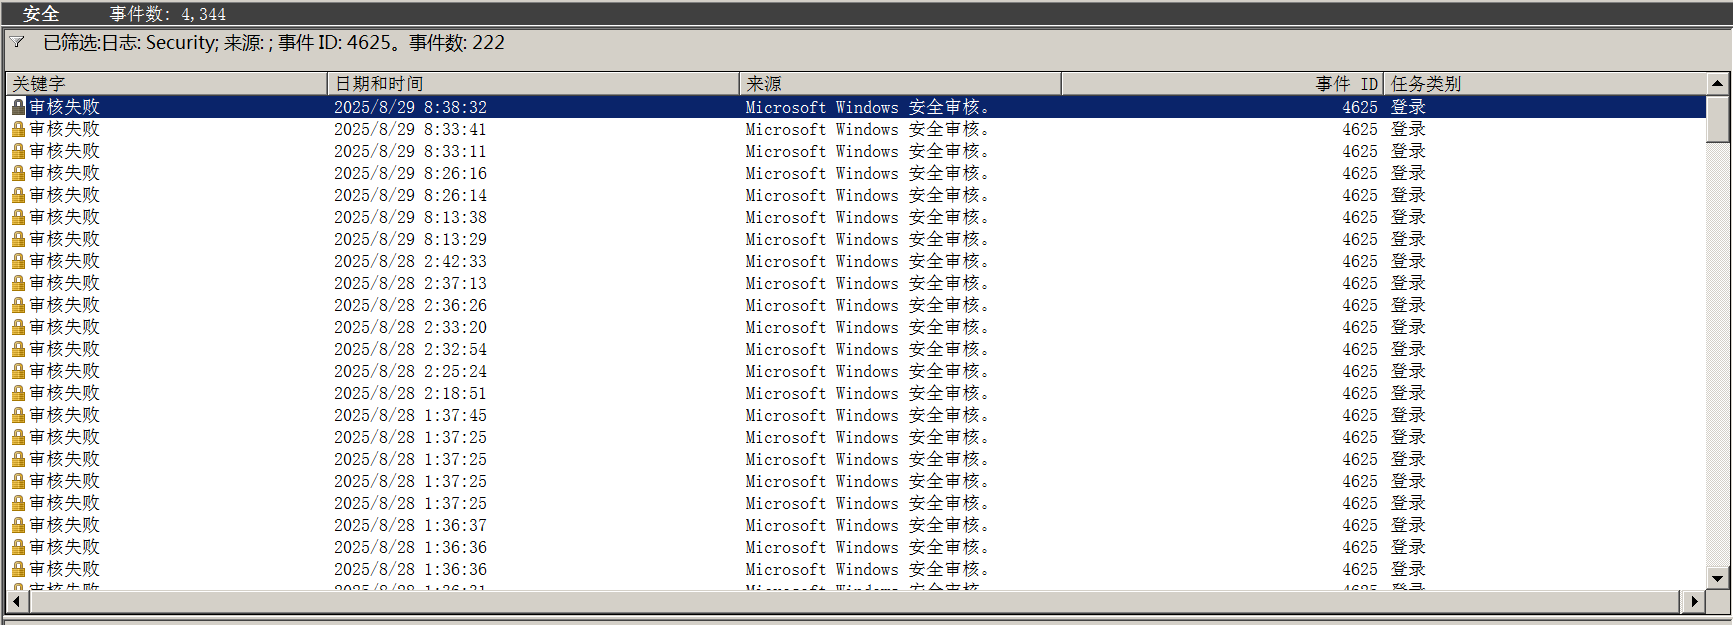Click lock icon of 8:38:32 event

pos(18,107)
